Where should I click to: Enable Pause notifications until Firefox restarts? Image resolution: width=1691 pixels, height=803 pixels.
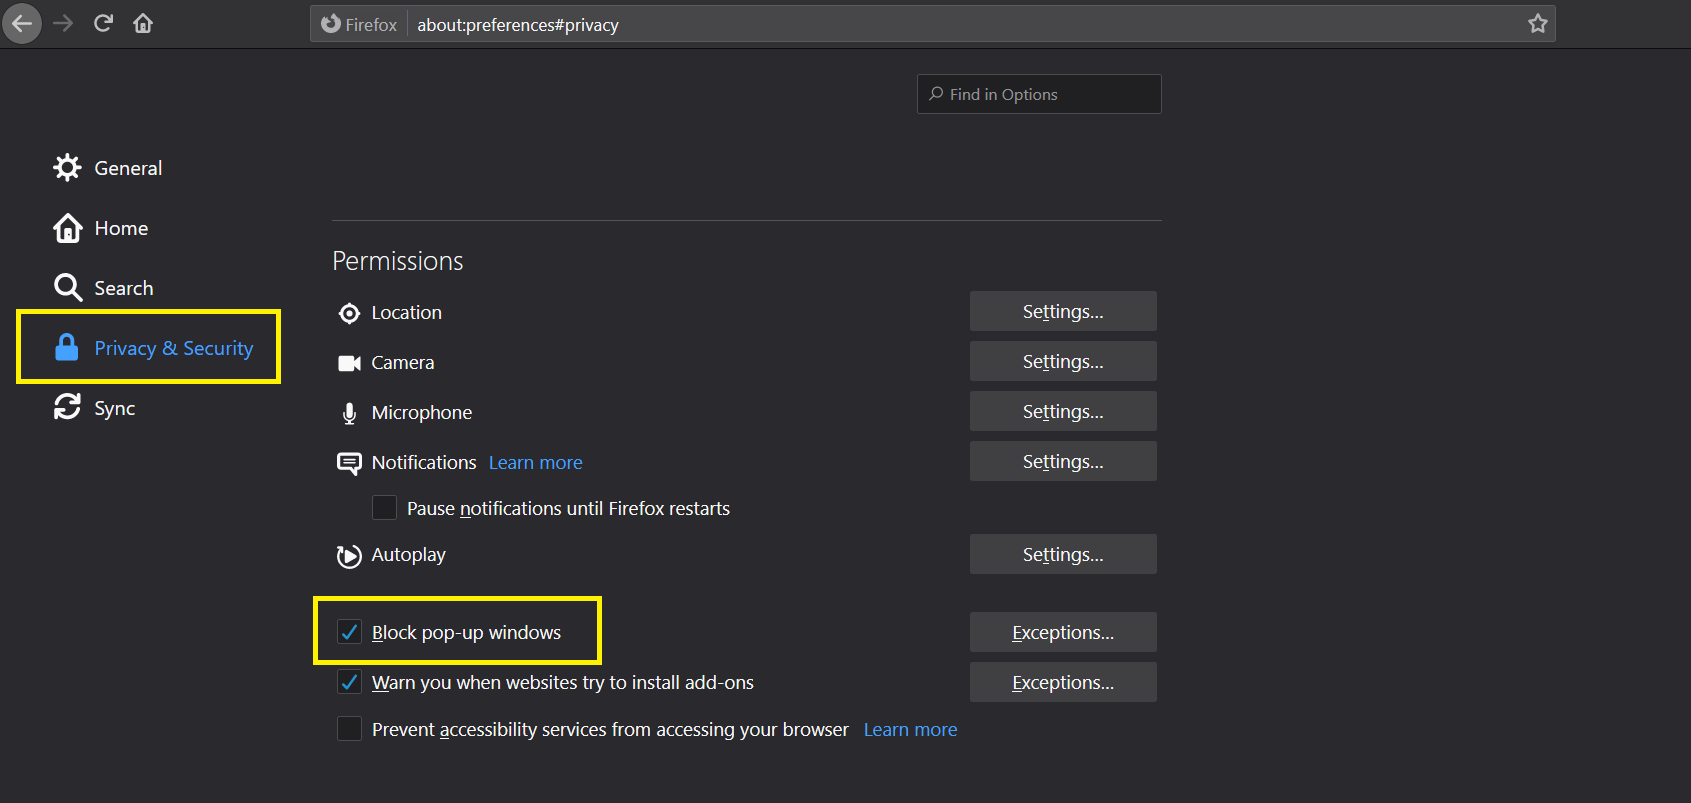384,508
